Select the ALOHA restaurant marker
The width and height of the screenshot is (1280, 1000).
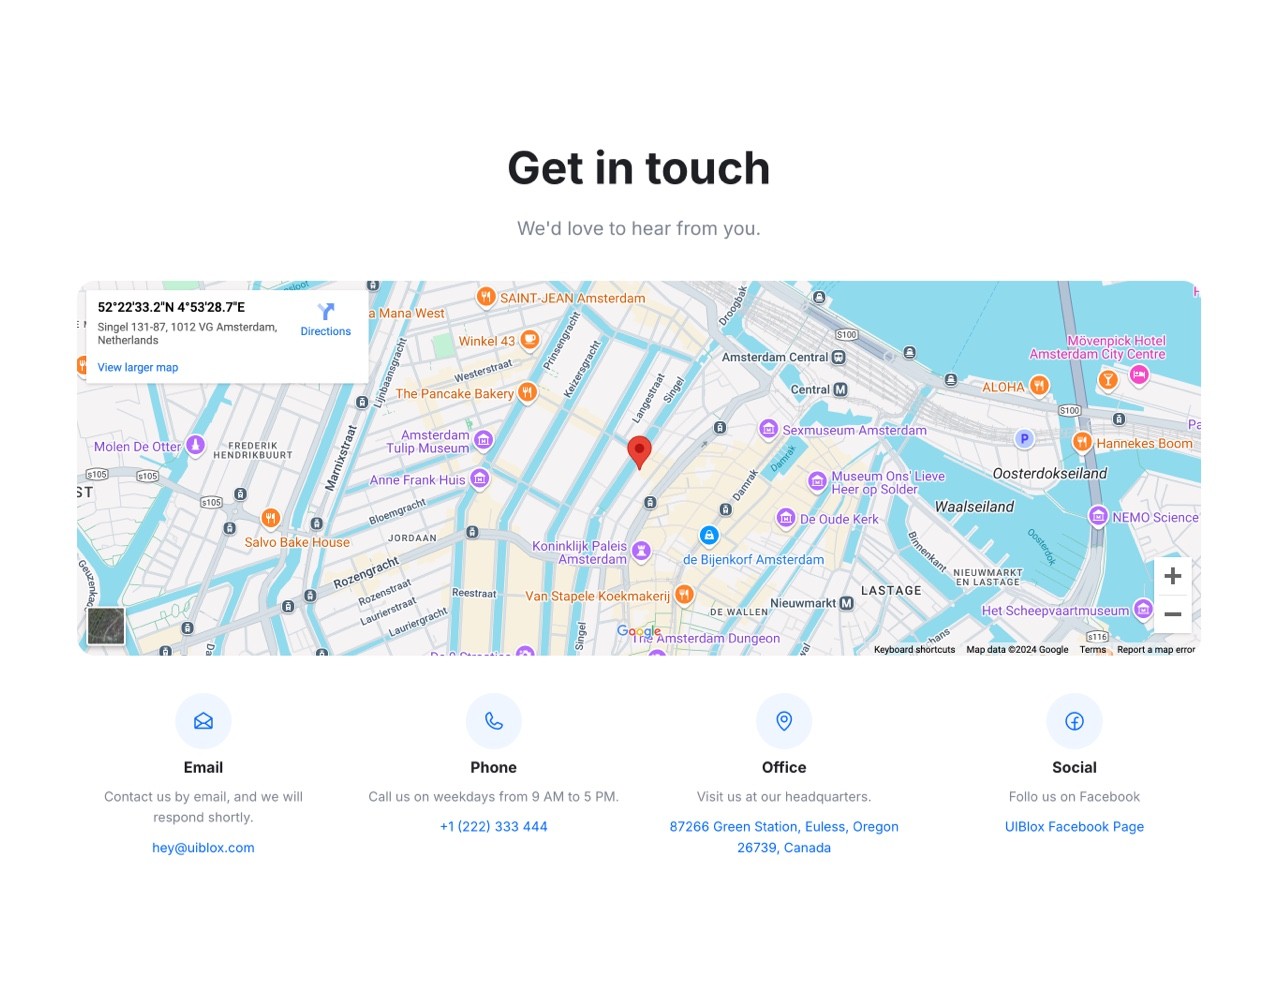pyautogui.click(x=1039, y=386)
